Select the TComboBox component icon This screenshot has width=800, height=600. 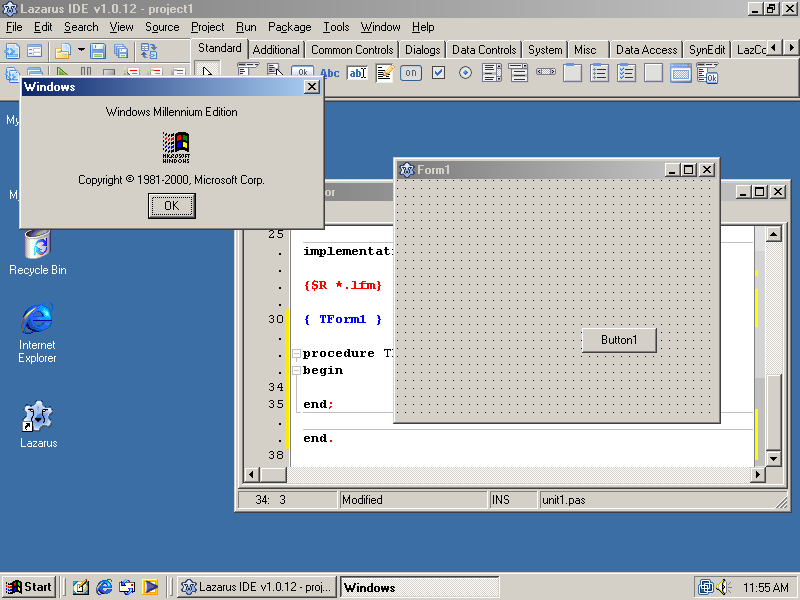click(x=518, y=73)
